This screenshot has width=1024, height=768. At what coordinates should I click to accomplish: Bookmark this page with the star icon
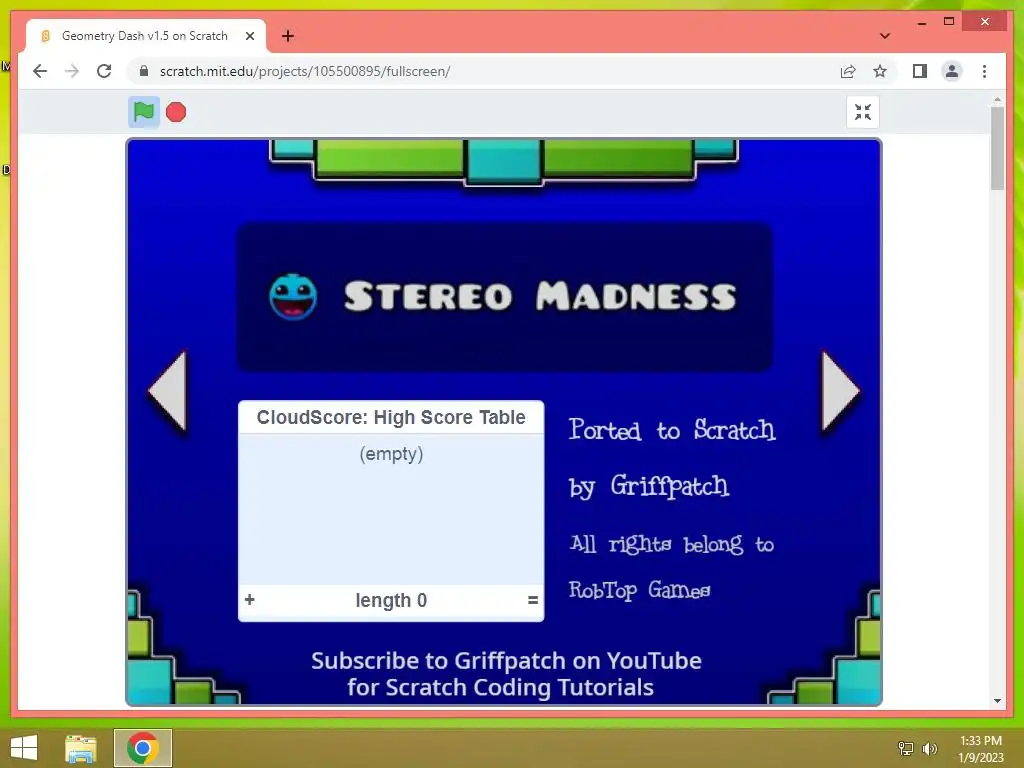(880, 71)
